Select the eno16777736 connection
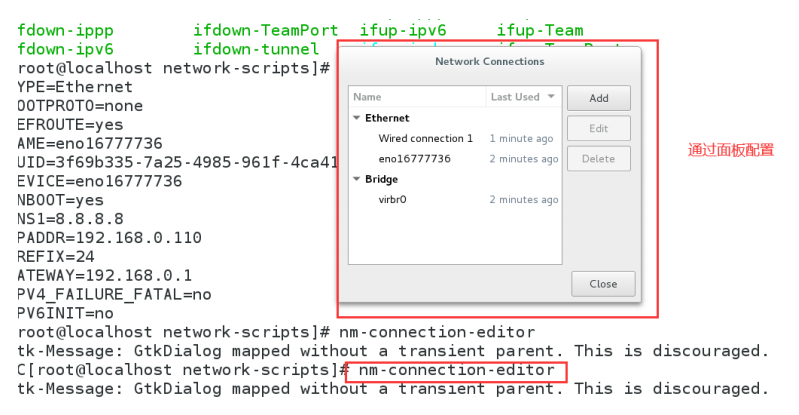Screen dimensions: 799x415 point(414,159)
